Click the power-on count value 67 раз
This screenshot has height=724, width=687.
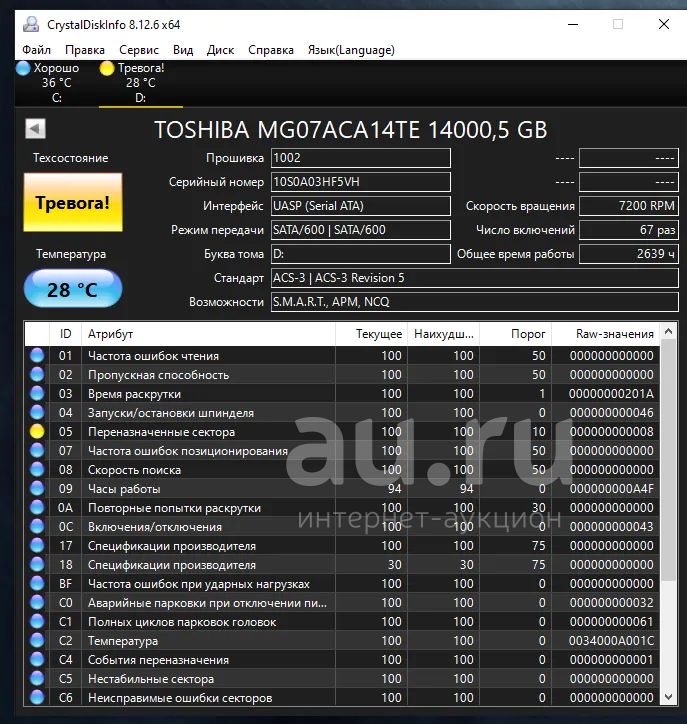click(629, 230)
